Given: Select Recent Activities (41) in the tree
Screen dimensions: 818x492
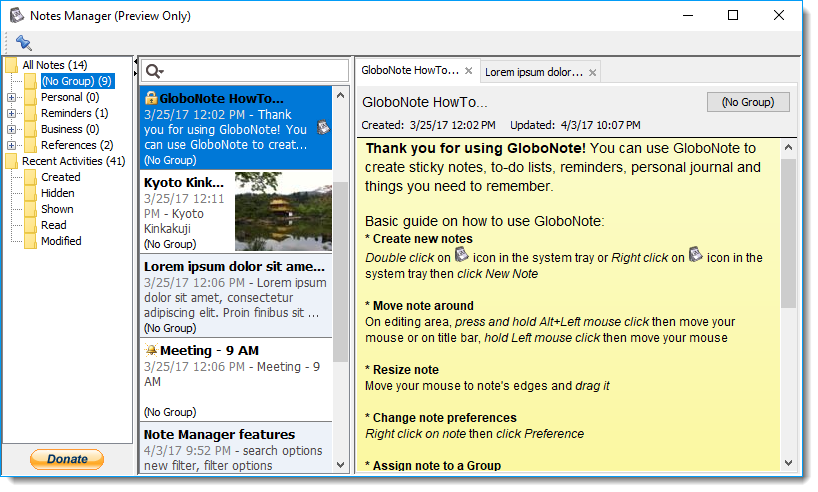Looking at the screenshot, I should (x=74, y=161).
